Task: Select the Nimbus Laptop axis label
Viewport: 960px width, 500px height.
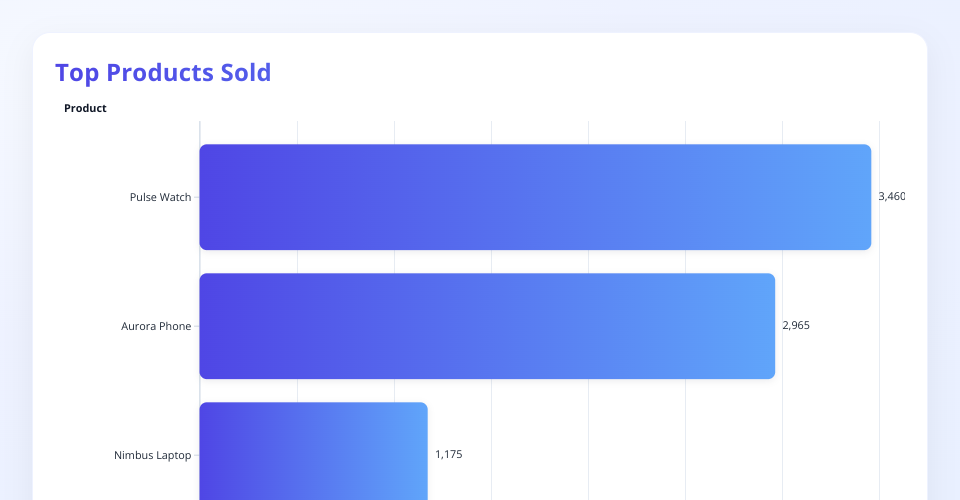Action: 152,455
